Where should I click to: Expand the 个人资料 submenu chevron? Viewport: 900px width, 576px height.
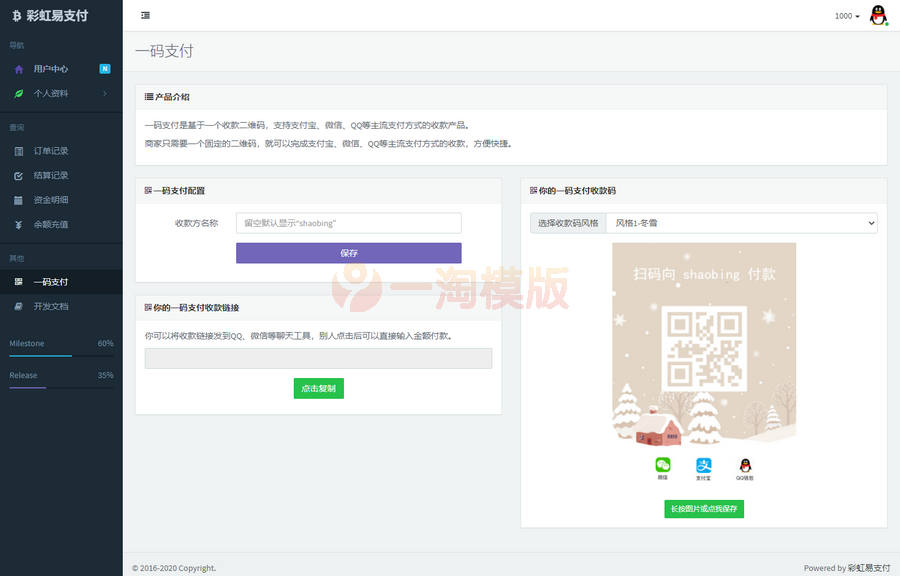pyautogui.click(x=105, y=93)
